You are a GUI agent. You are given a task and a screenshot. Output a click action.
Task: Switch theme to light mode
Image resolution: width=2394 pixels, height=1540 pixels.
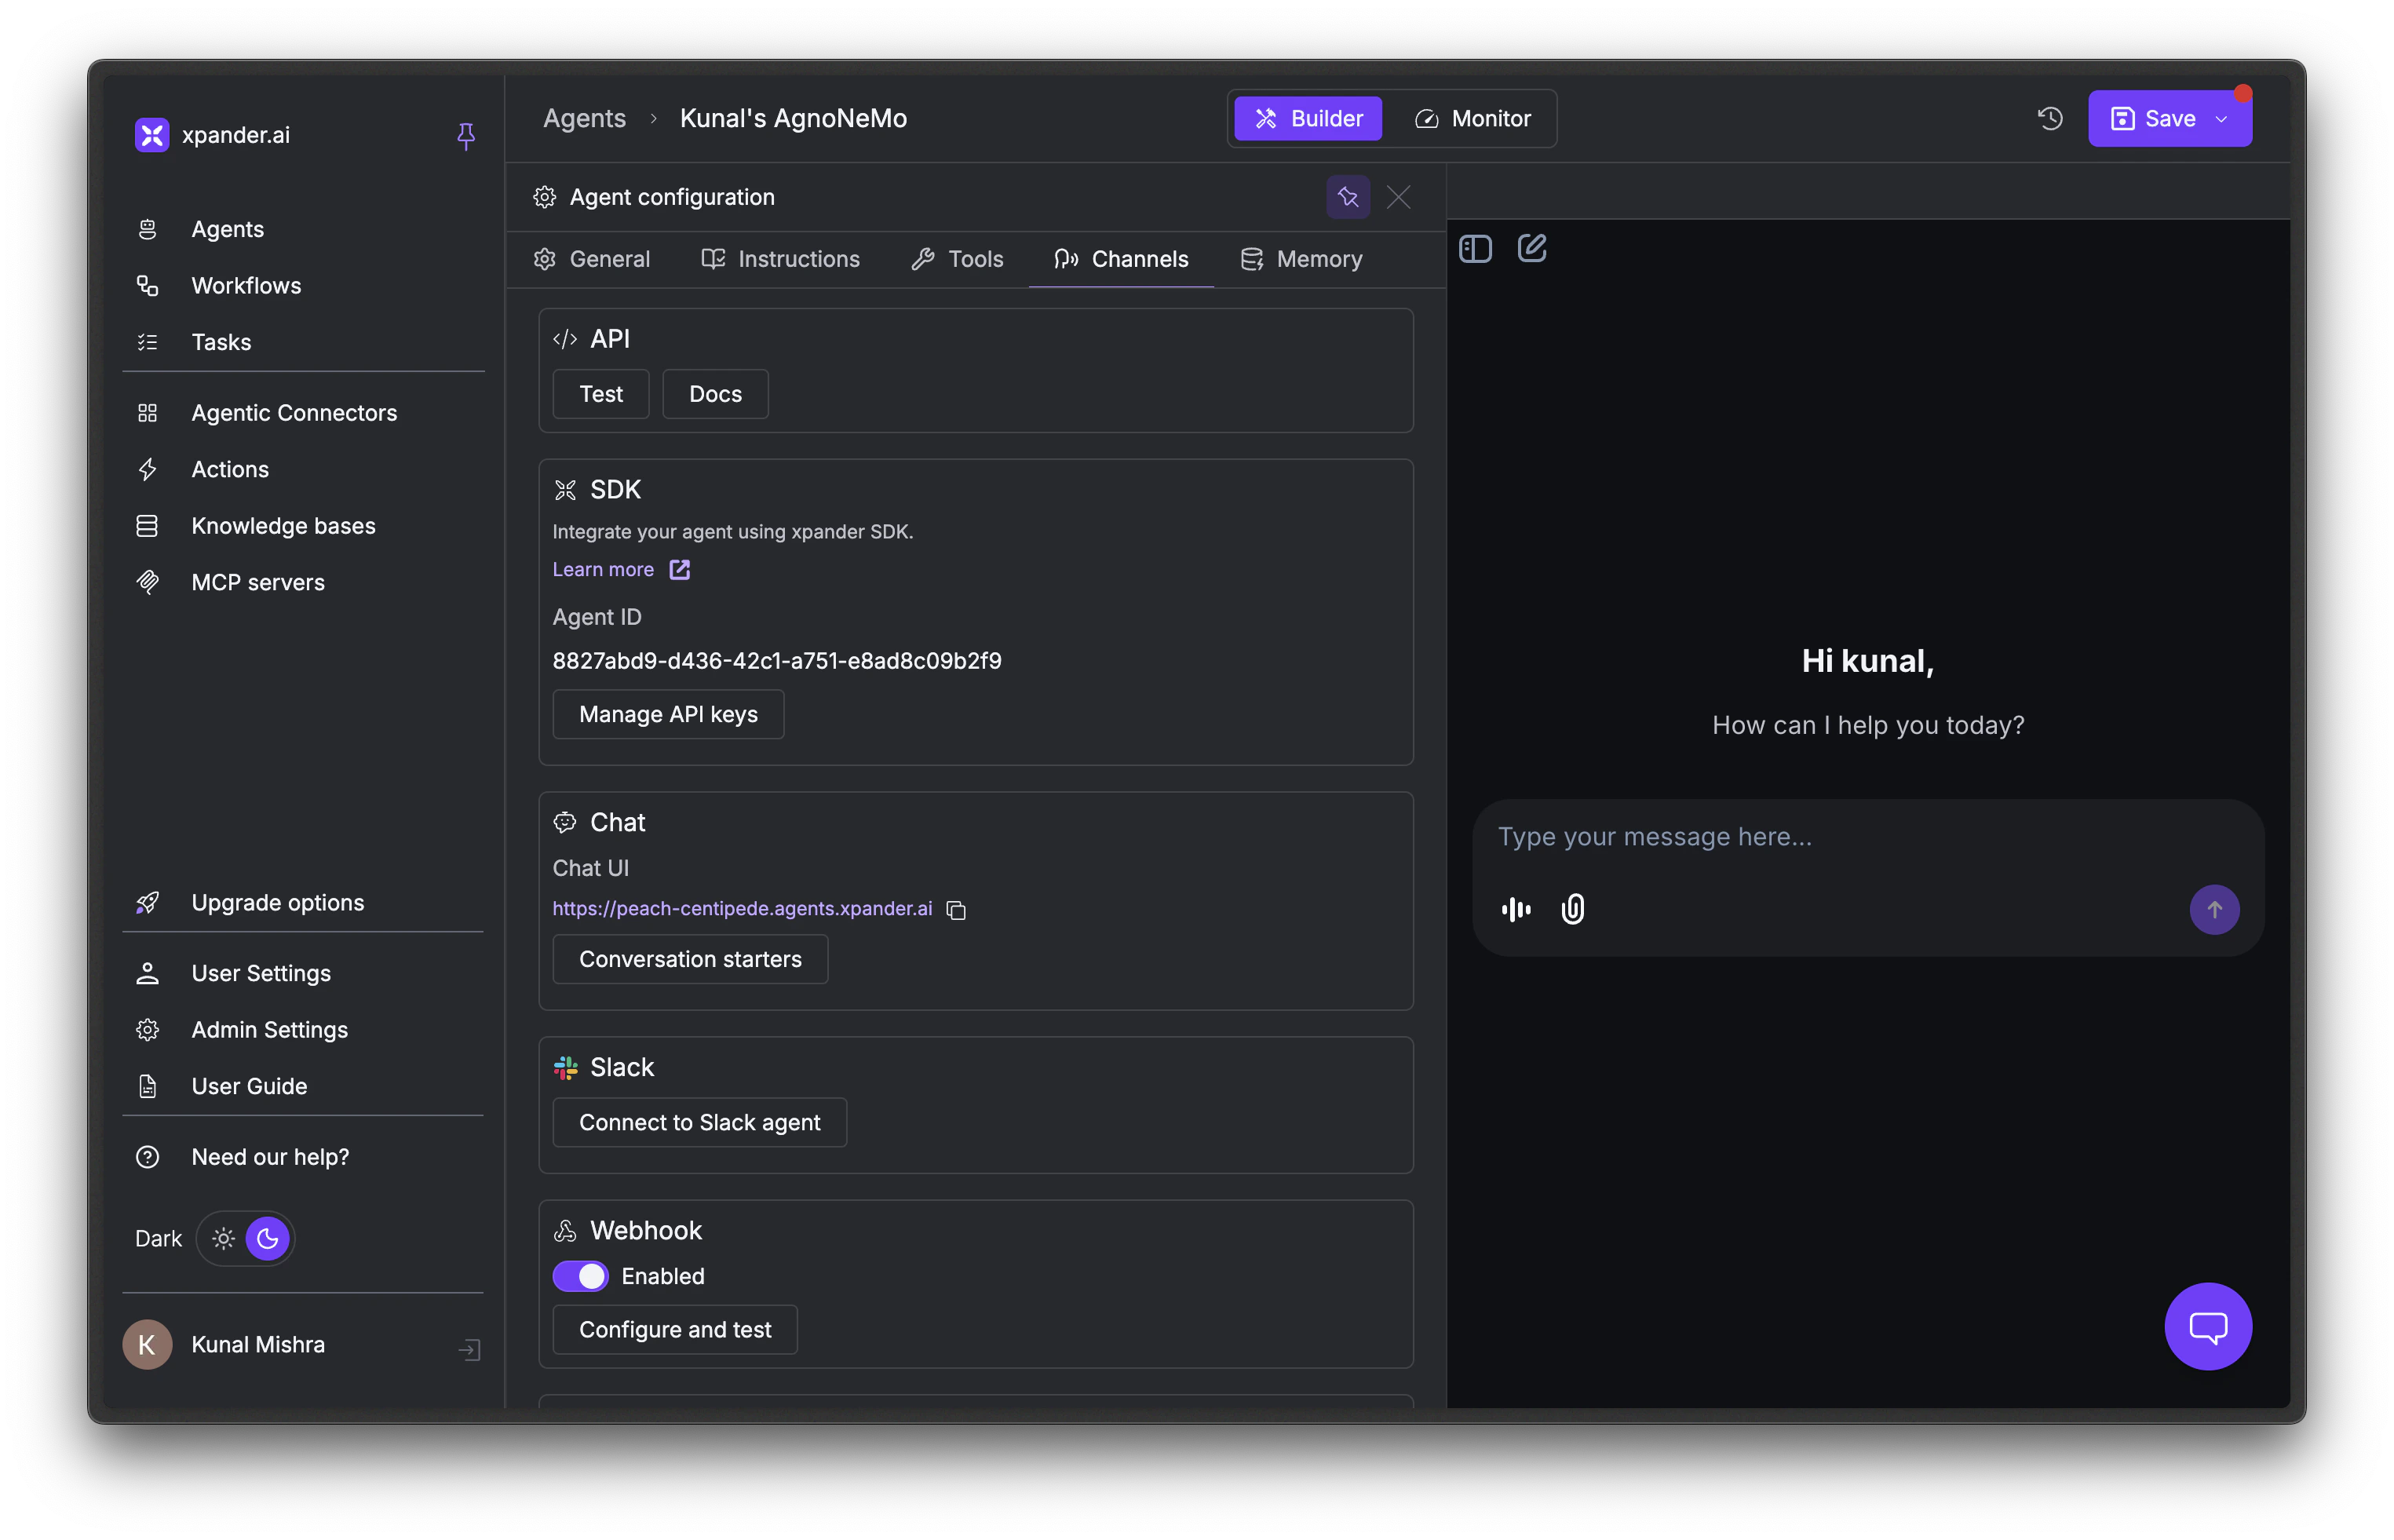click(x=222, y=1238)
